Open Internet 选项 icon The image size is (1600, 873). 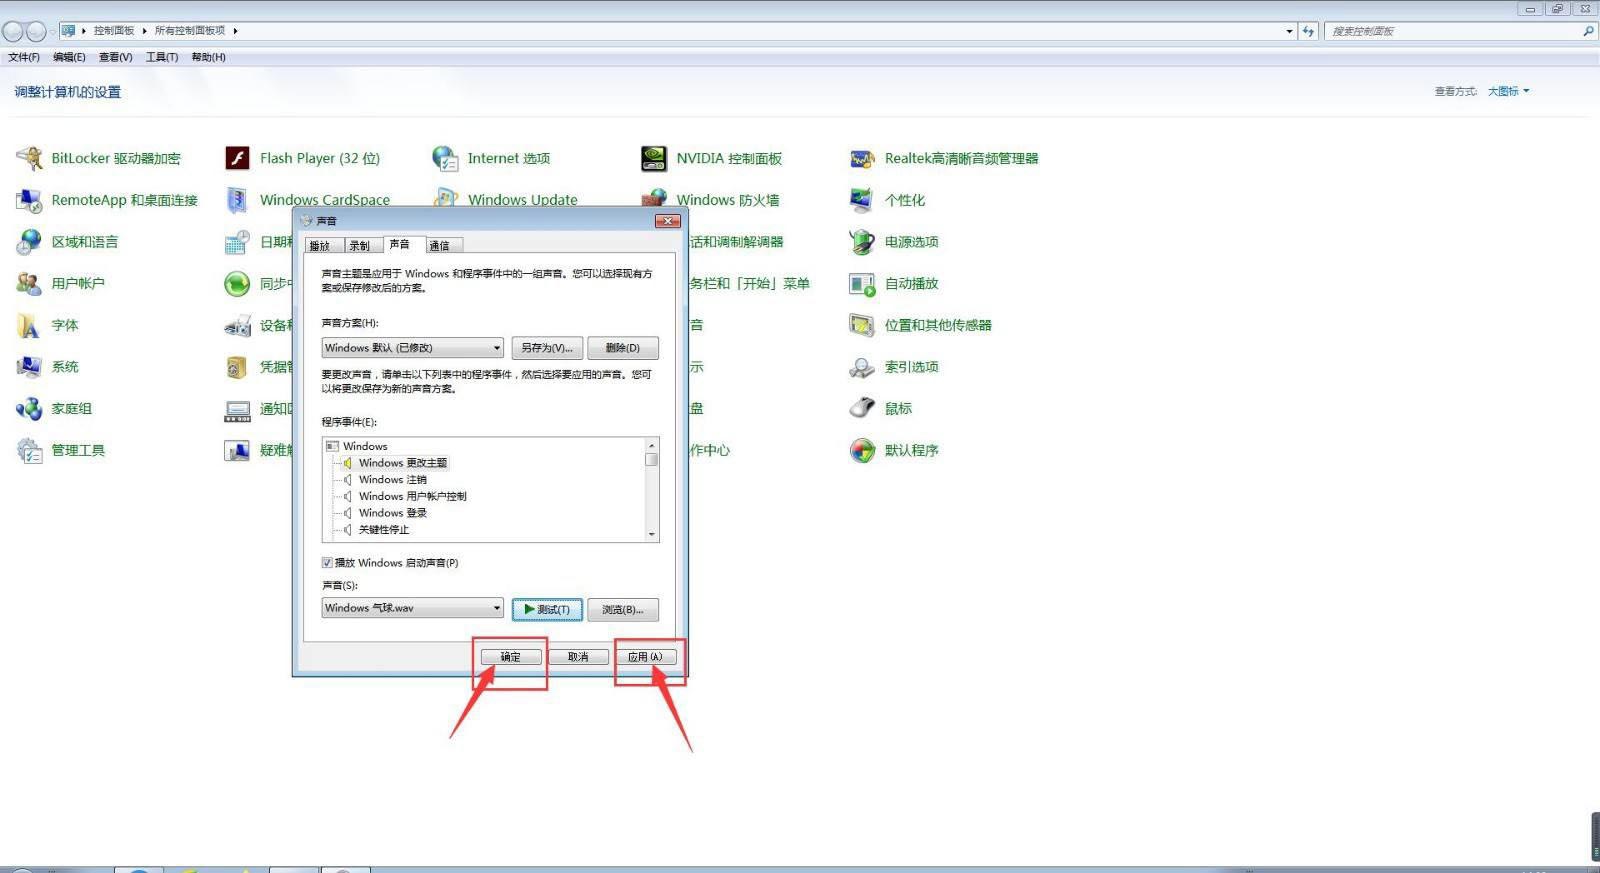click(445, 158)
